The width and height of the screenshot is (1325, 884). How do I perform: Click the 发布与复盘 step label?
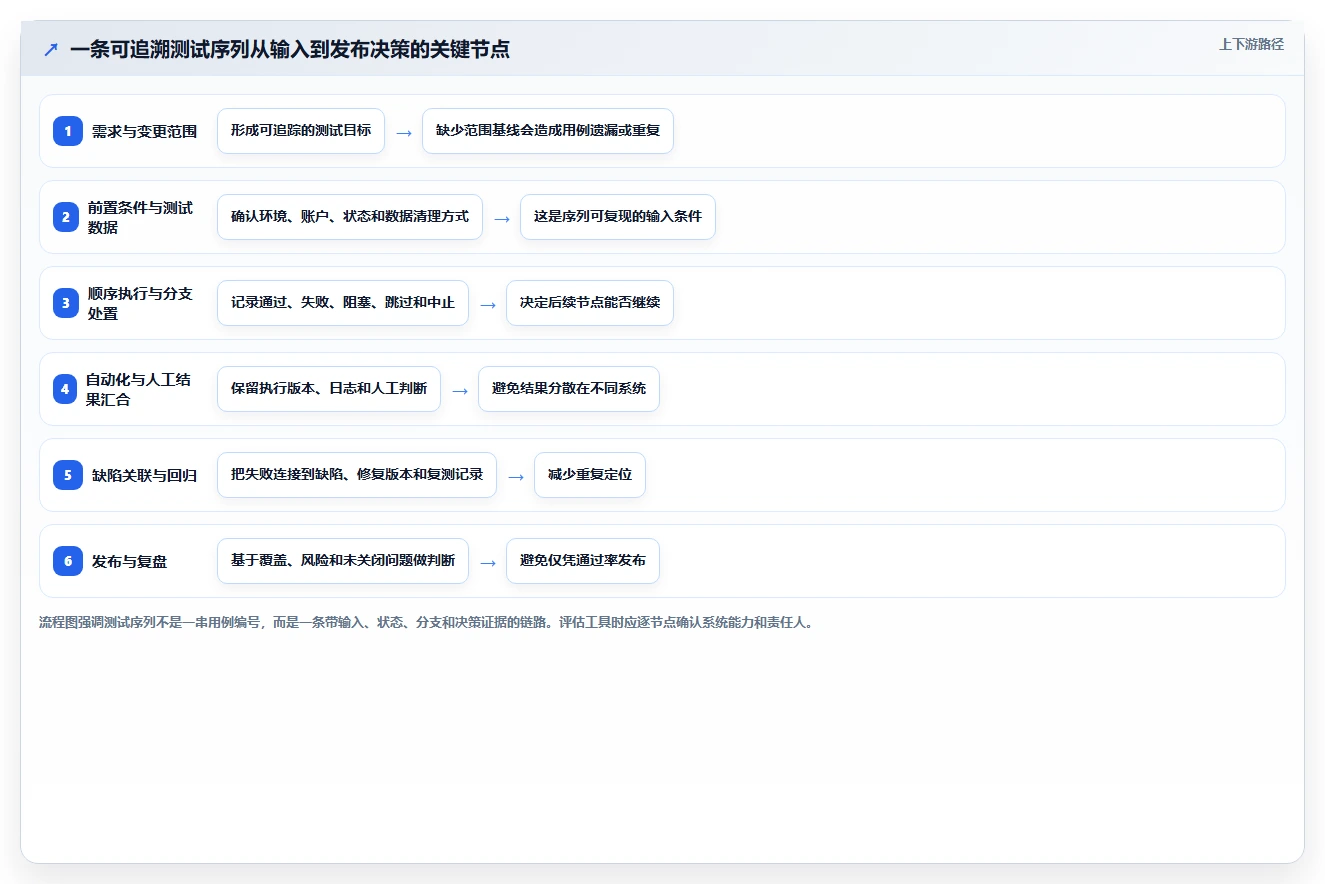pos(130,561)
